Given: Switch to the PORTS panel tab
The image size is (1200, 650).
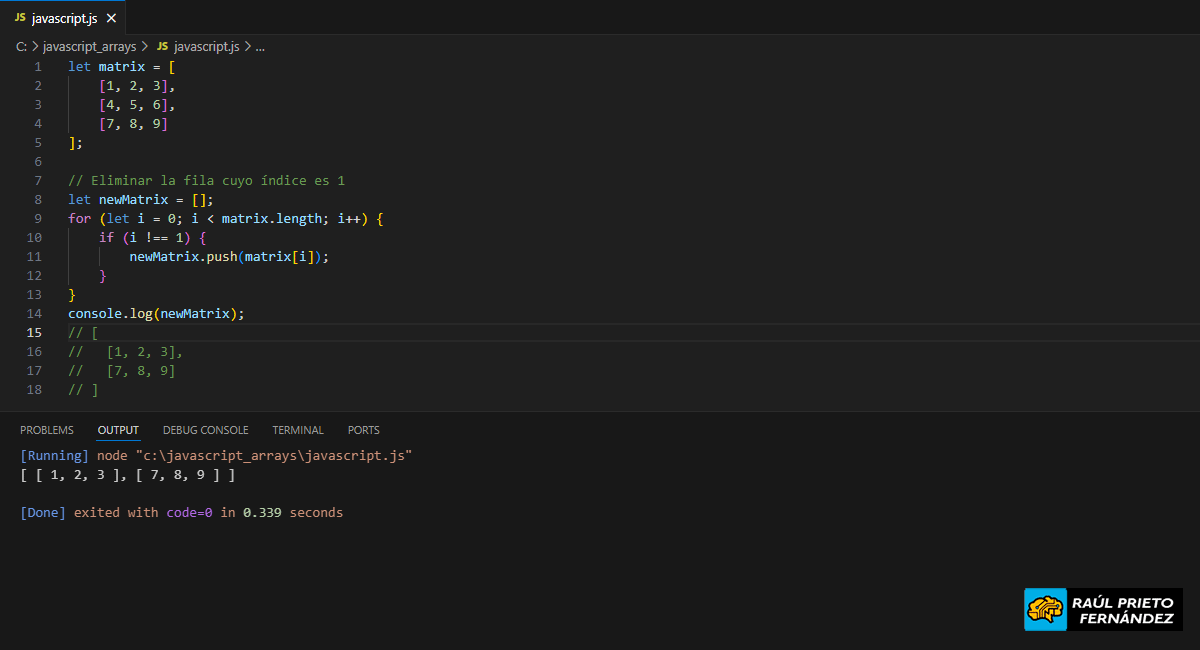Looking at the screenshot, I should (363, 430).
